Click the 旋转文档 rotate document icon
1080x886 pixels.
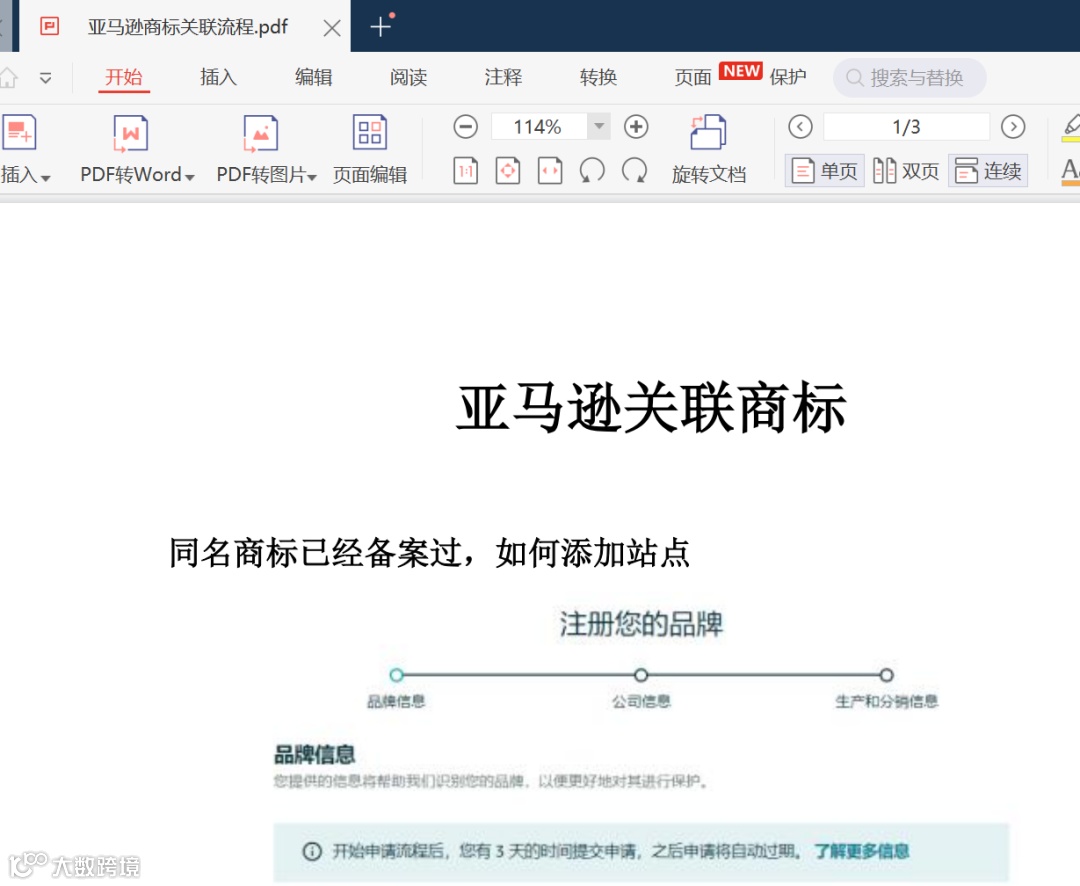pos(709,132)
